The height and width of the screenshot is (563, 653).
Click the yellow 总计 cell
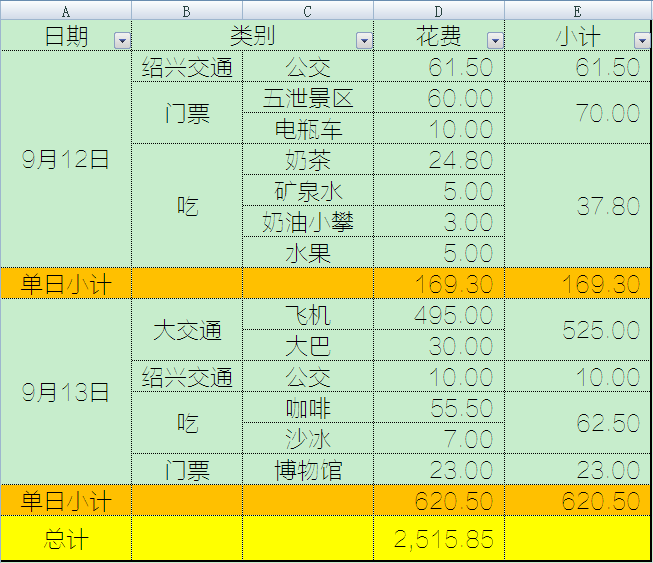tap(66, 539)
